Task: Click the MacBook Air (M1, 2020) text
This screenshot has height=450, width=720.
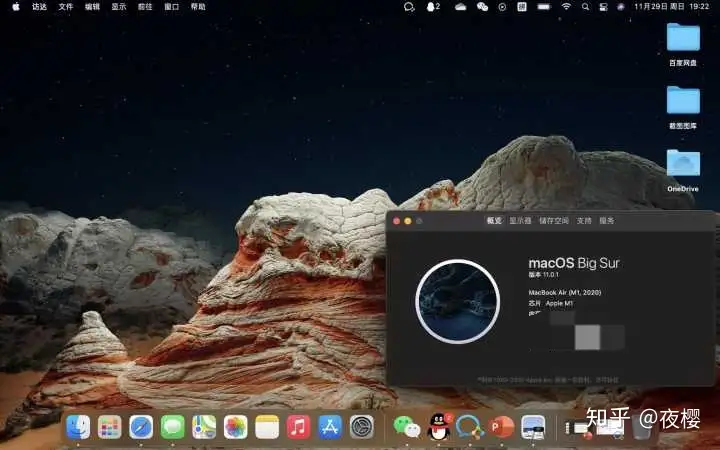Action: [565, 292]
